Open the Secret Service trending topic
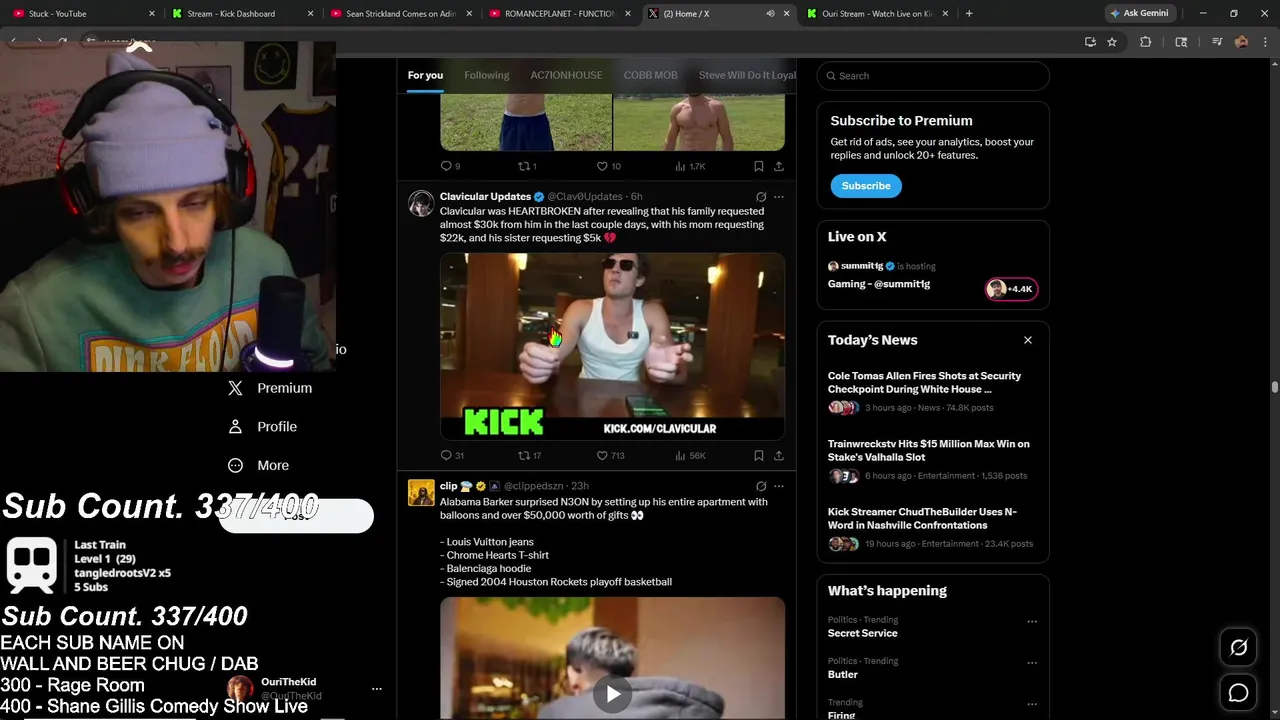 click(862, 633)
